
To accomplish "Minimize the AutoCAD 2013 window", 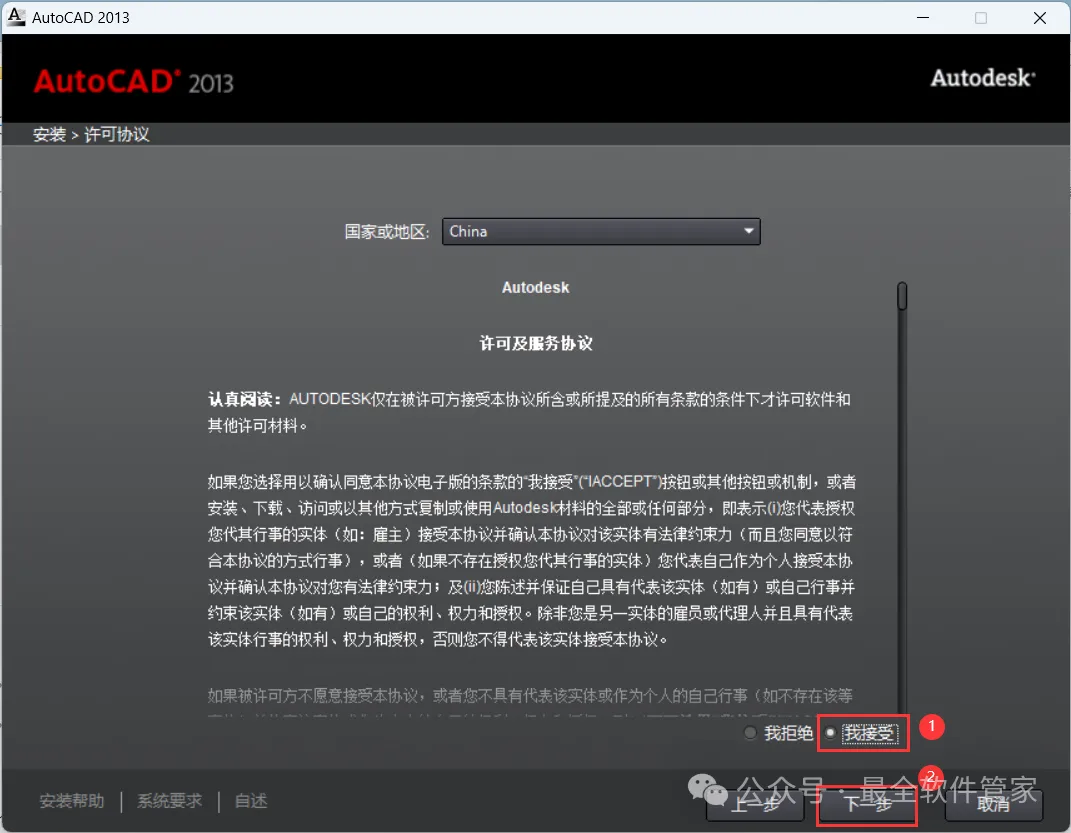I will coord(923,18).
